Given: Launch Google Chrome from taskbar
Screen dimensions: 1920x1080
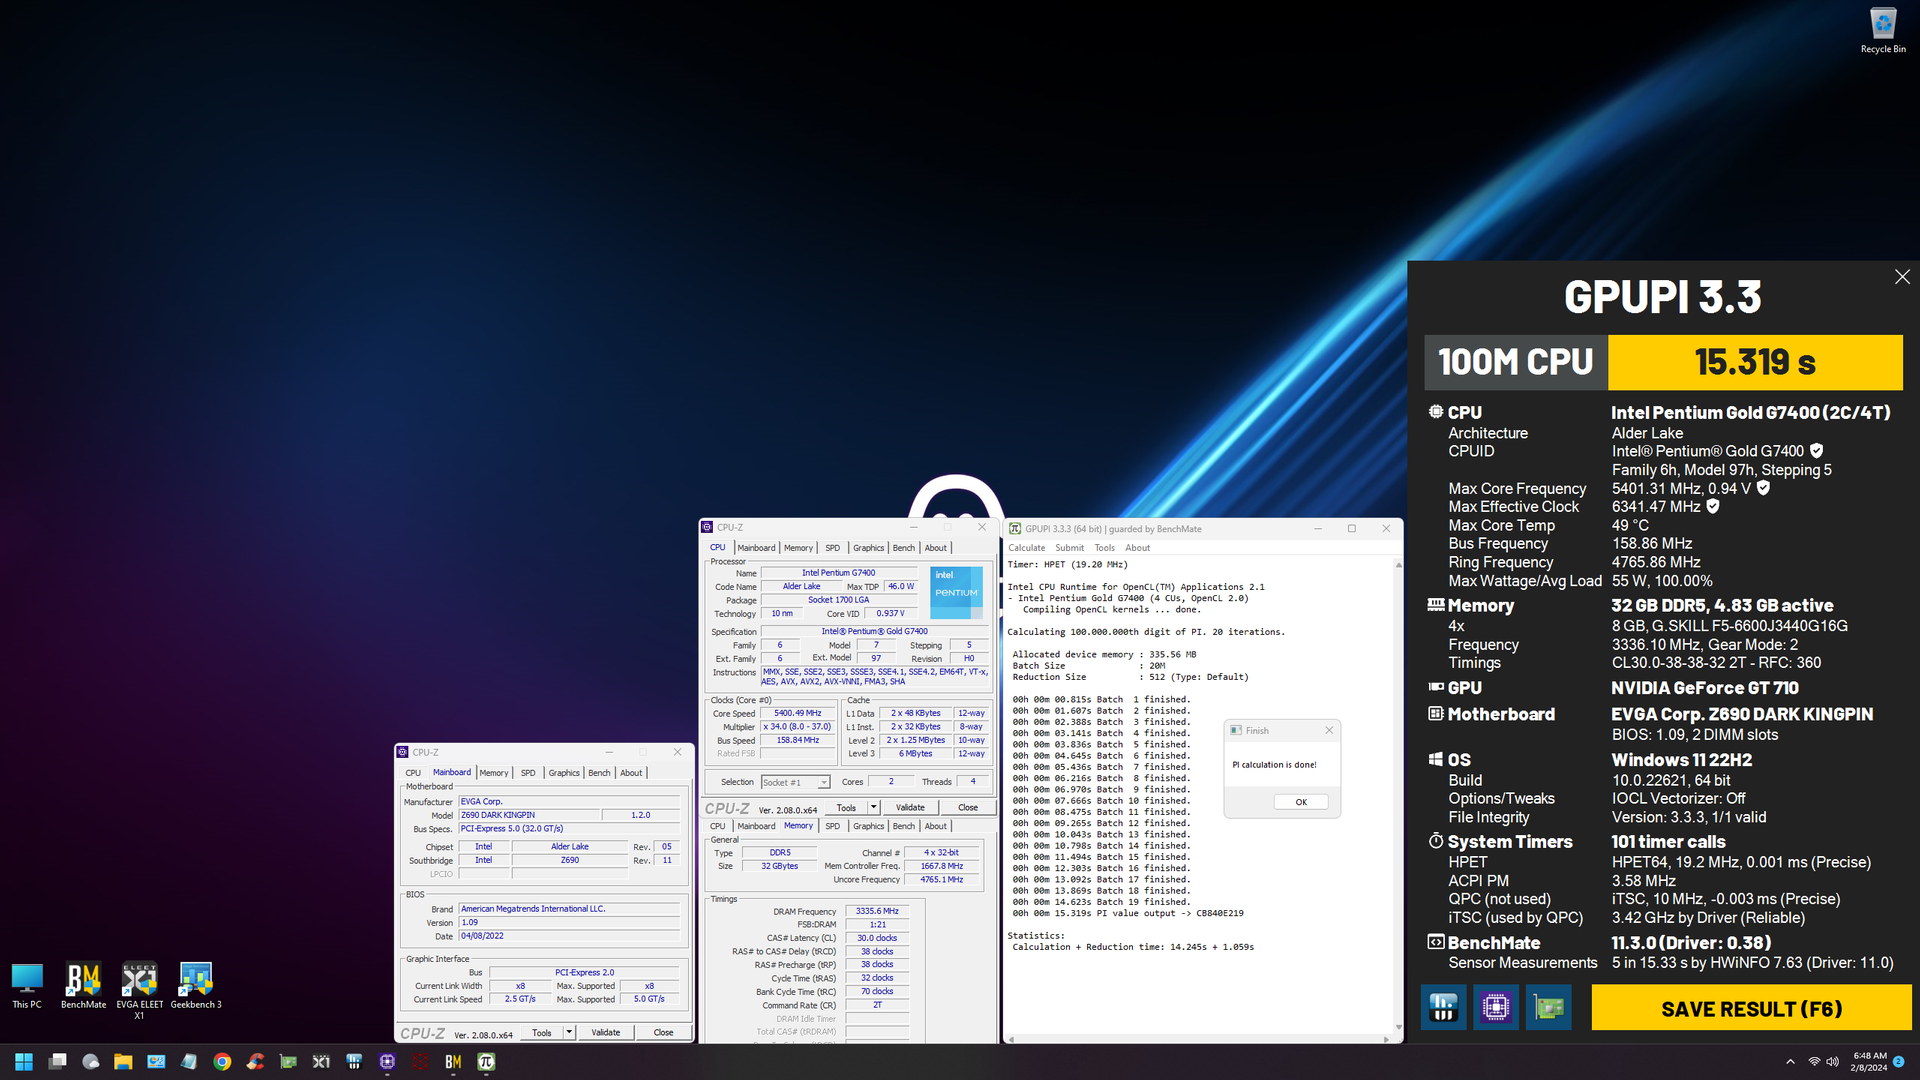Looking at the screenshot, I should coord(222,1062).
